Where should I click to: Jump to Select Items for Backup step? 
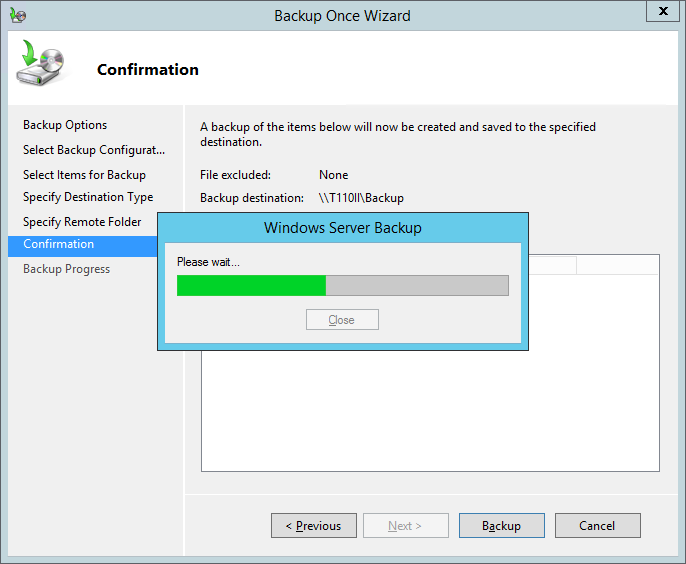point(84,175)
